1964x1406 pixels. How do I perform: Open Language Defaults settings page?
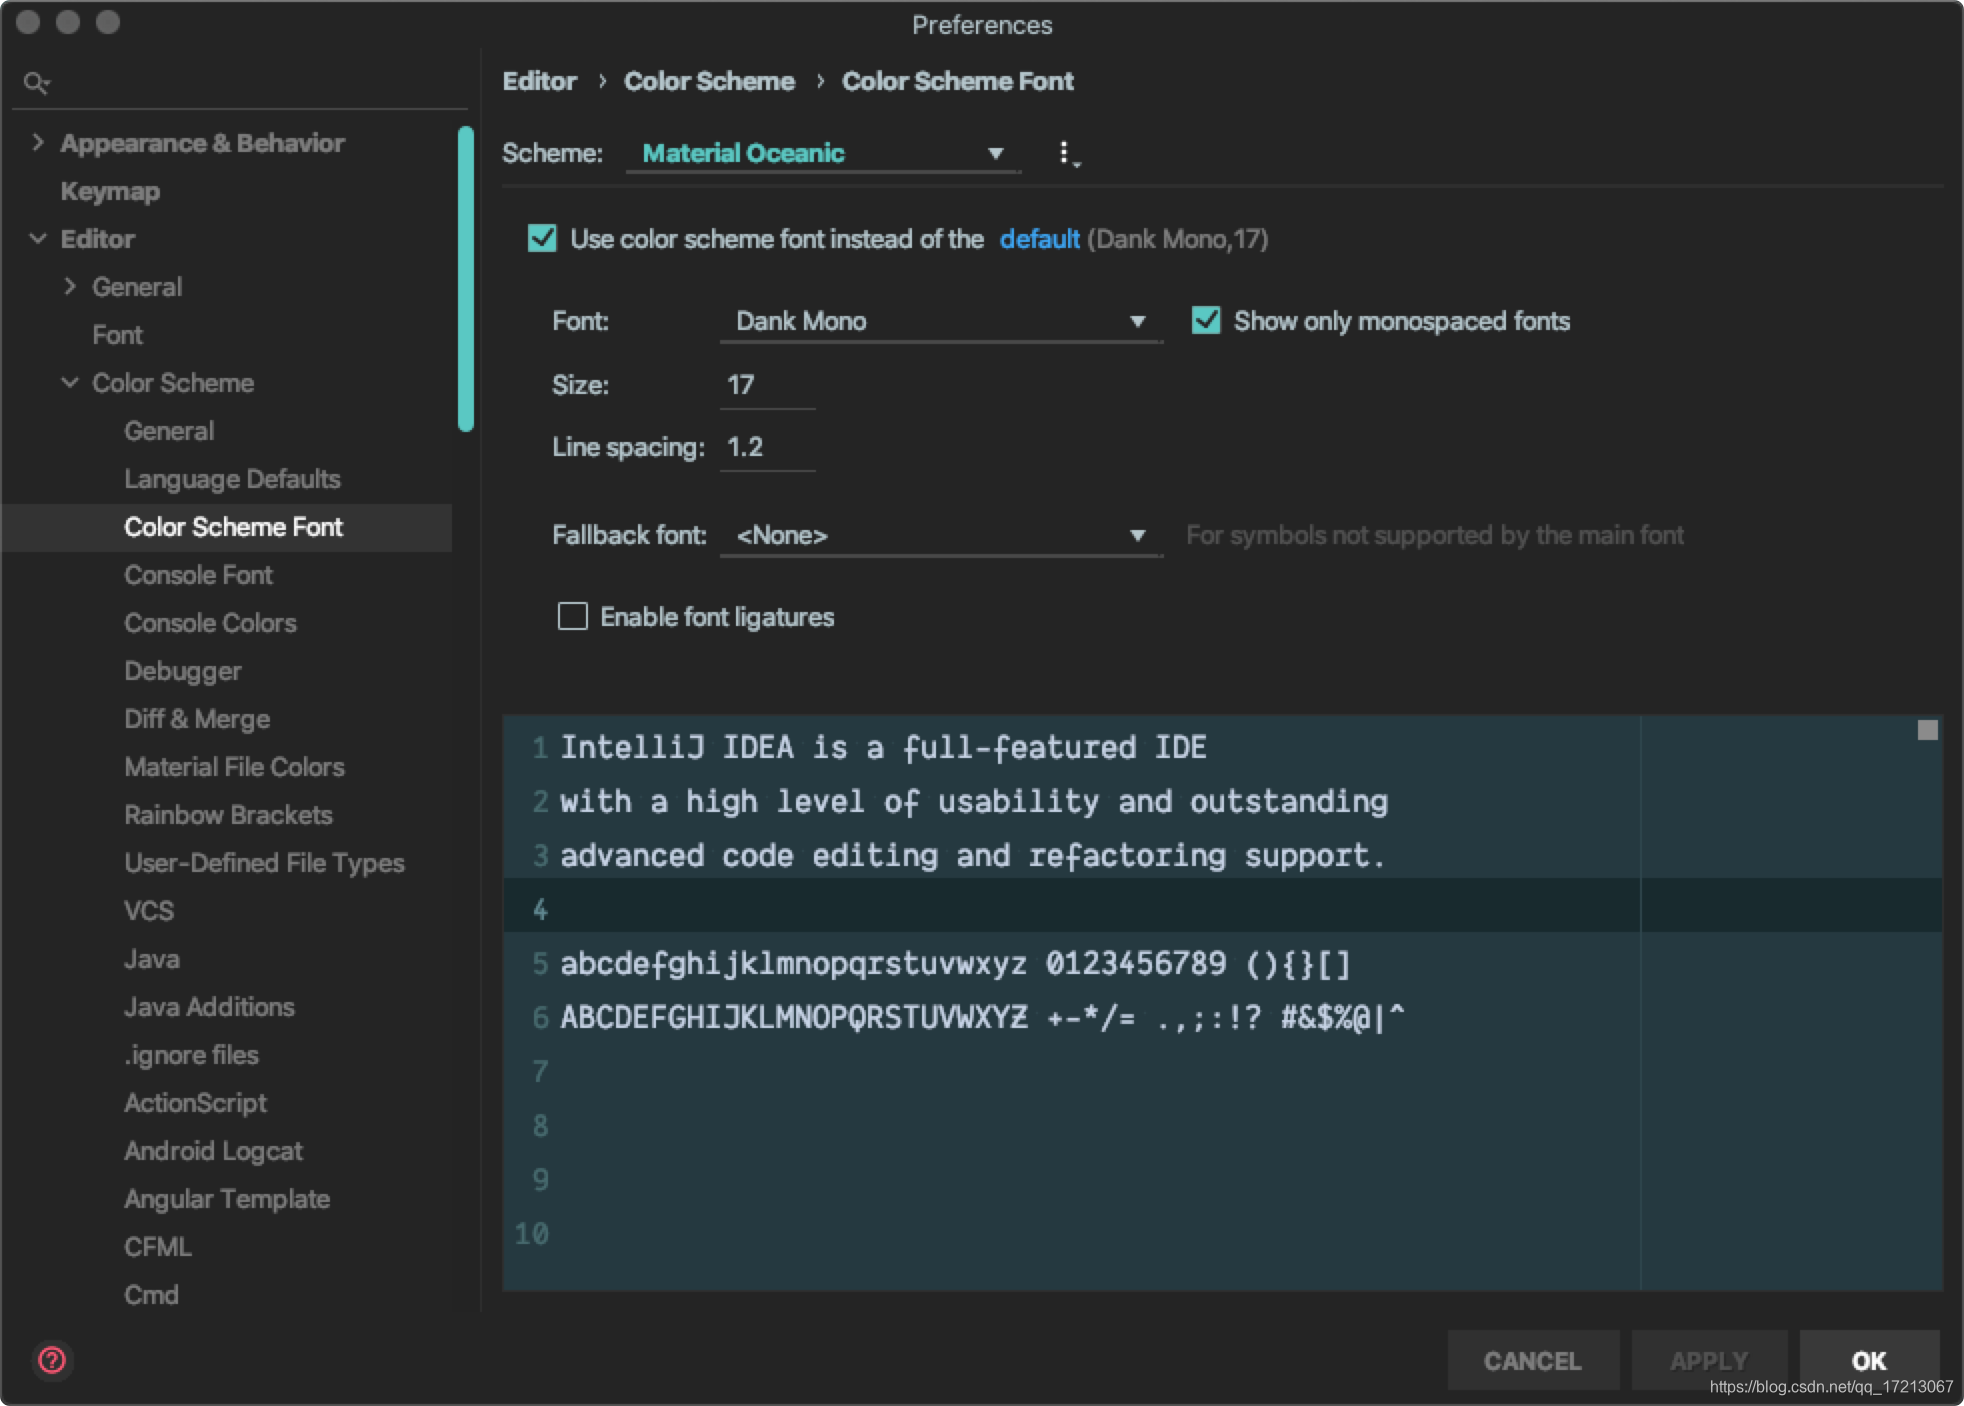pos(232,479)
